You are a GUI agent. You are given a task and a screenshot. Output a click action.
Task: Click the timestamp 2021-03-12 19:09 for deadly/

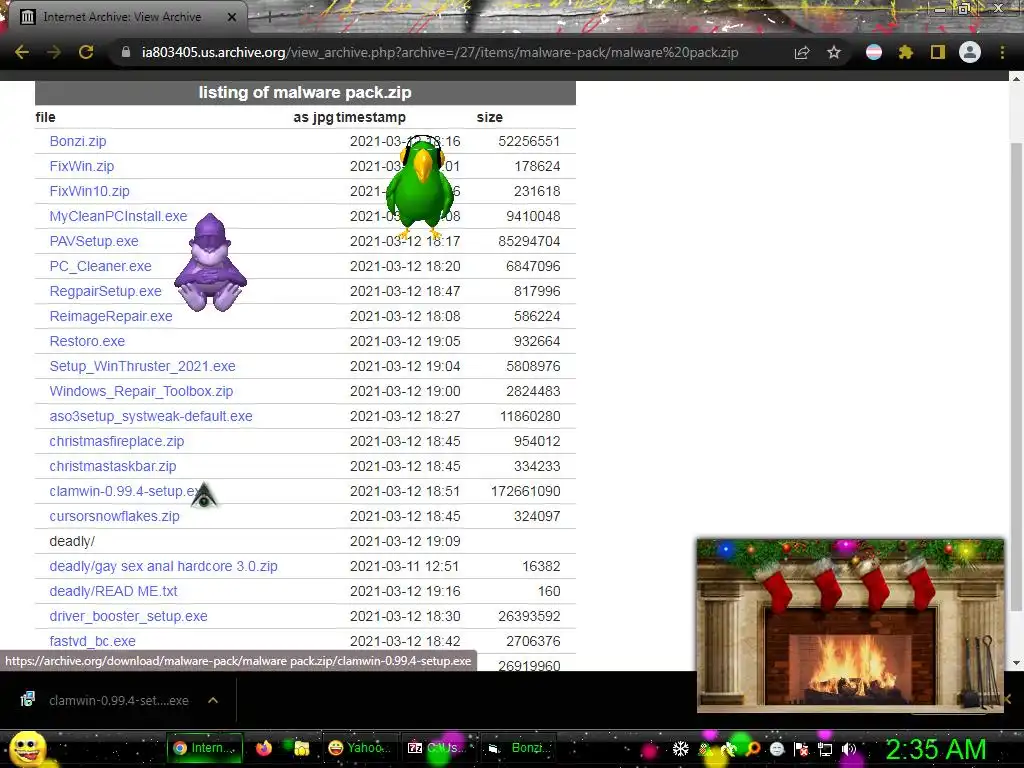[x=405, y=541]
